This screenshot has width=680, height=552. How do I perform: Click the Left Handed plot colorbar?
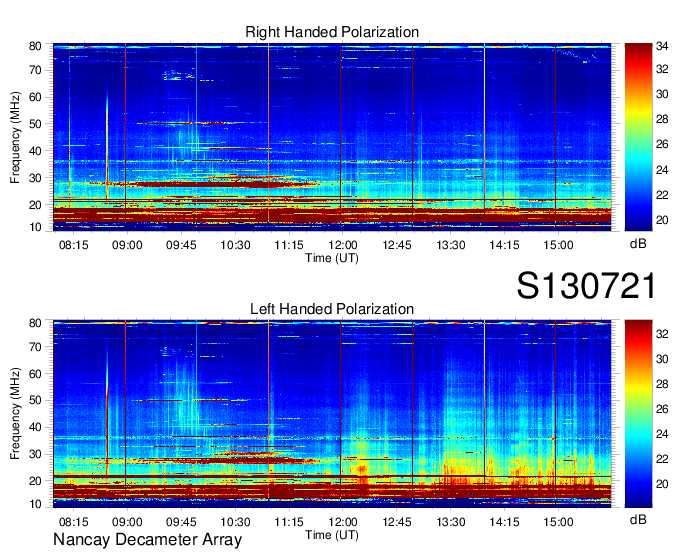638,414
